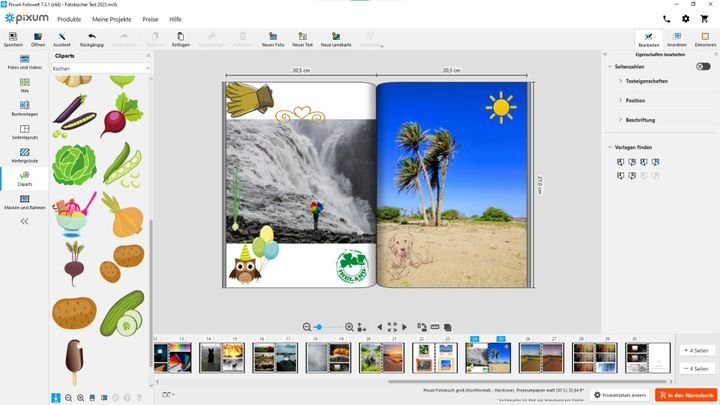Image resolution: width=720 pixels, height=405 pixels.
Task: Click the ruler display icon below the editor
Action: click(x=435, y=327)
